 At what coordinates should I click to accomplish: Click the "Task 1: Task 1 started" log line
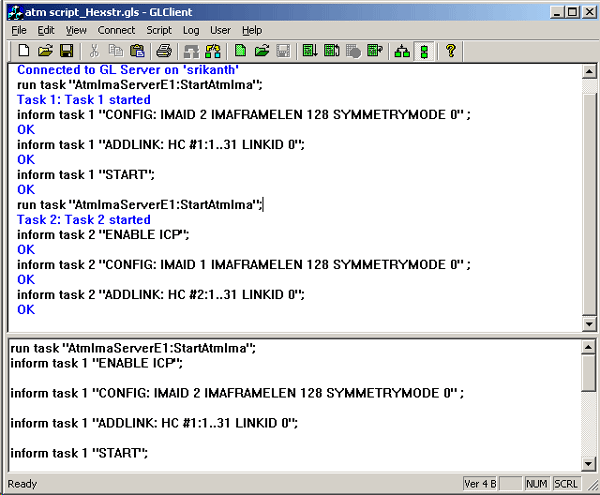pos(84,100)
